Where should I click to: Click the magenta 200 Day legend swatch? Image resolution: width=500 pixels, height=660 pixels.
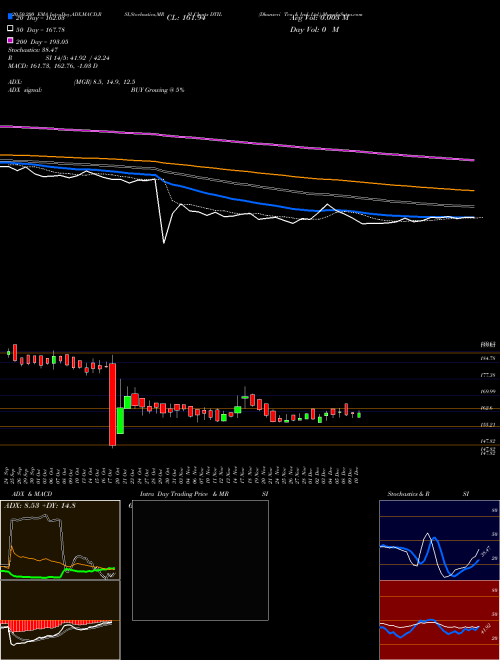[x=11, y=41]
